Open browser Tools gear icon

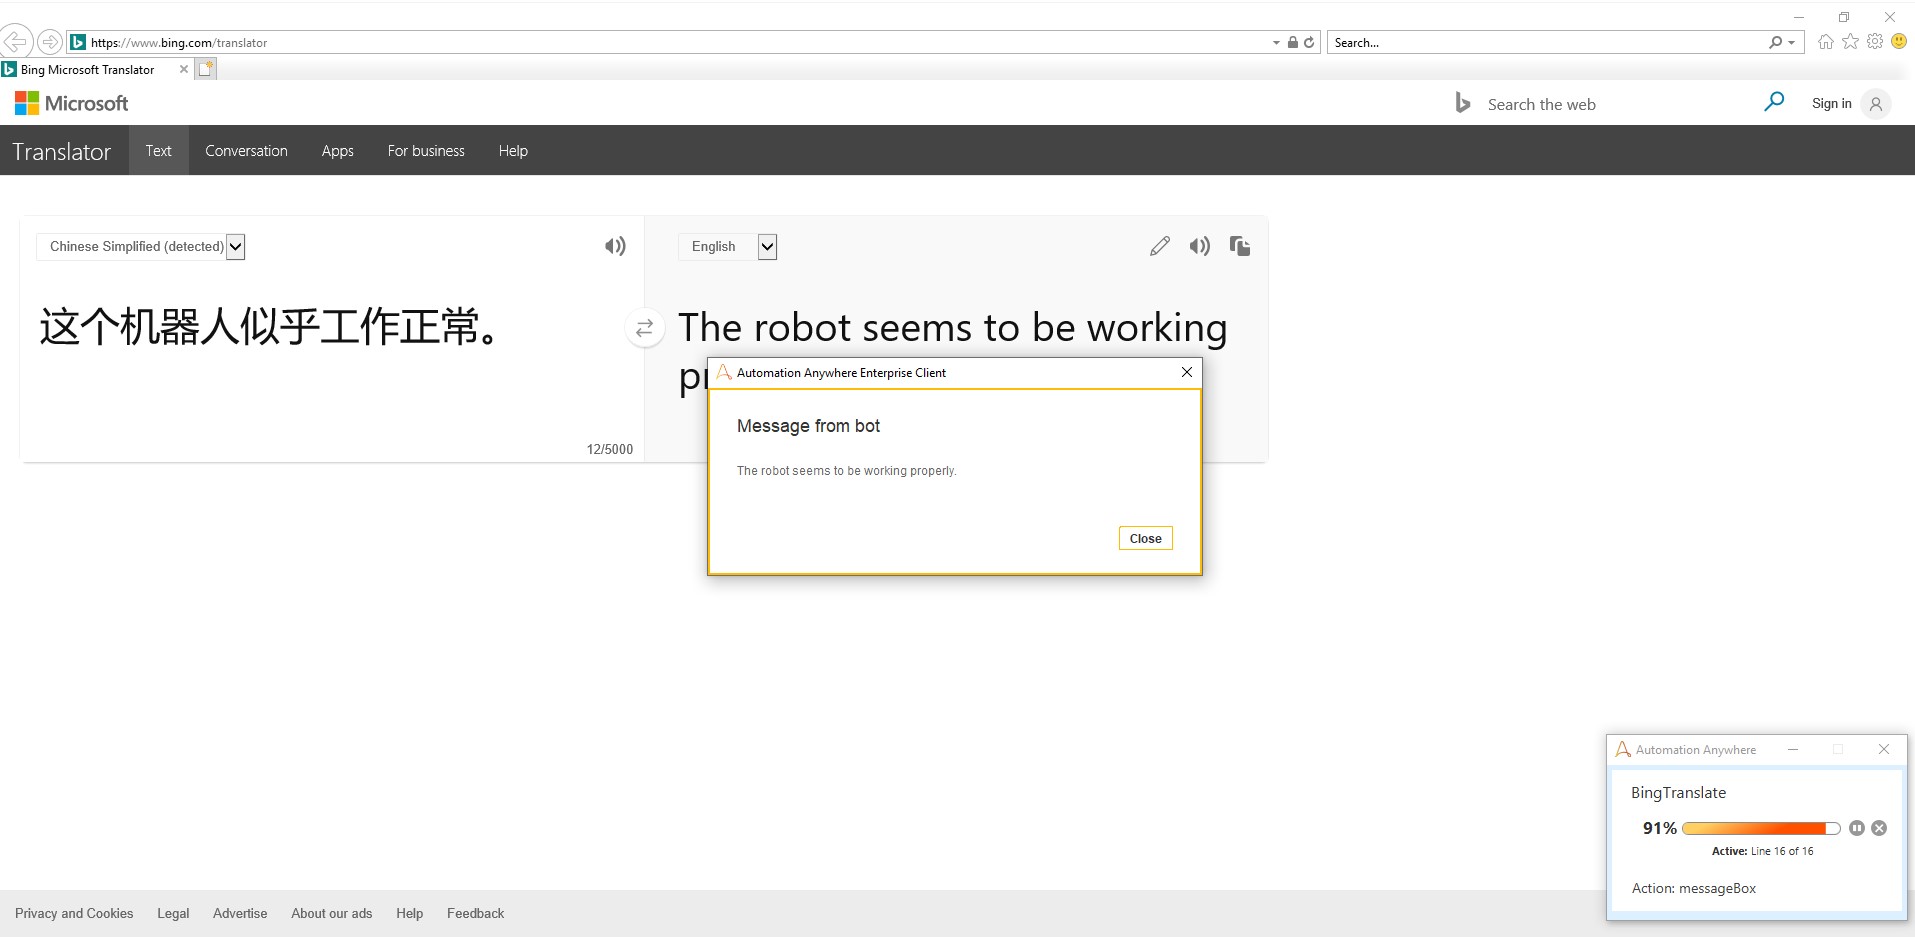click(1875, 41)
